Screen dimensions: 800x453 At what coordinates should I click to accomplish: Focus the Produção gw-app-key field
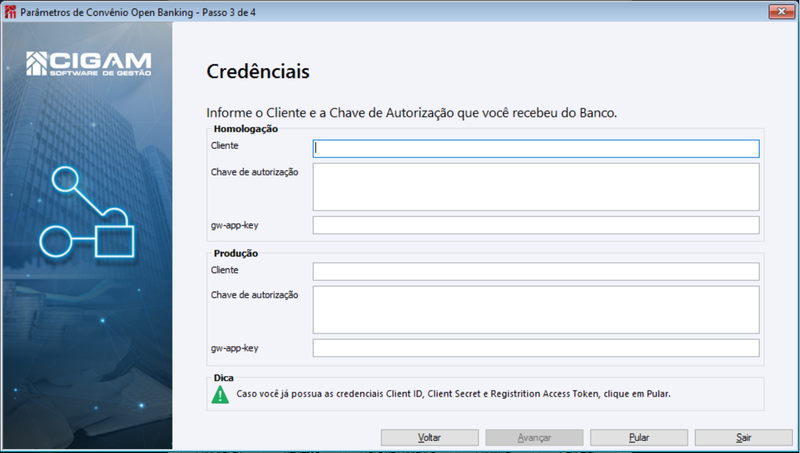click(536, 348)
